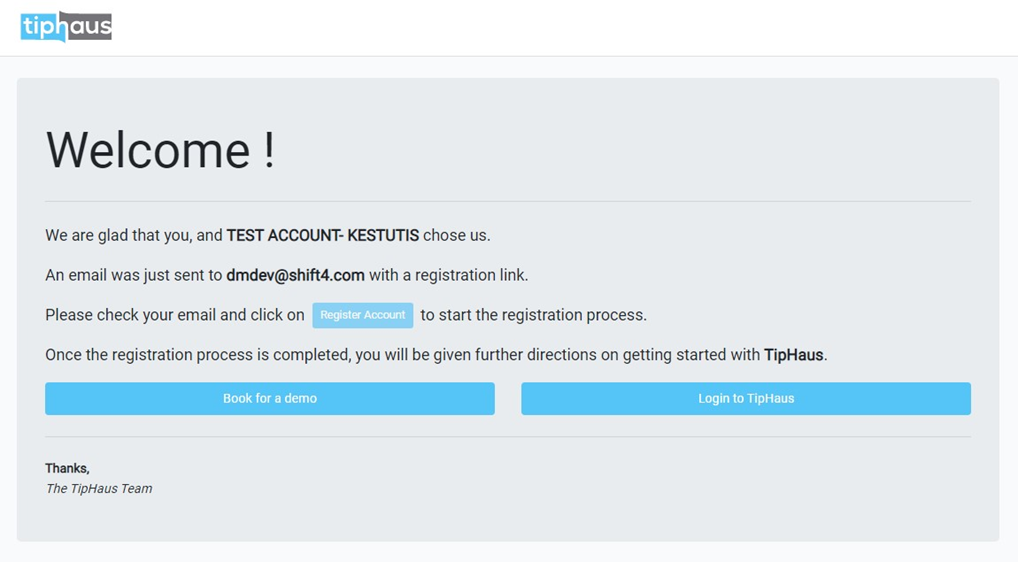This screenshot has height=562, width=1018.
Task: Click "to start the registration process." text
Action: [x=533, y=315]
